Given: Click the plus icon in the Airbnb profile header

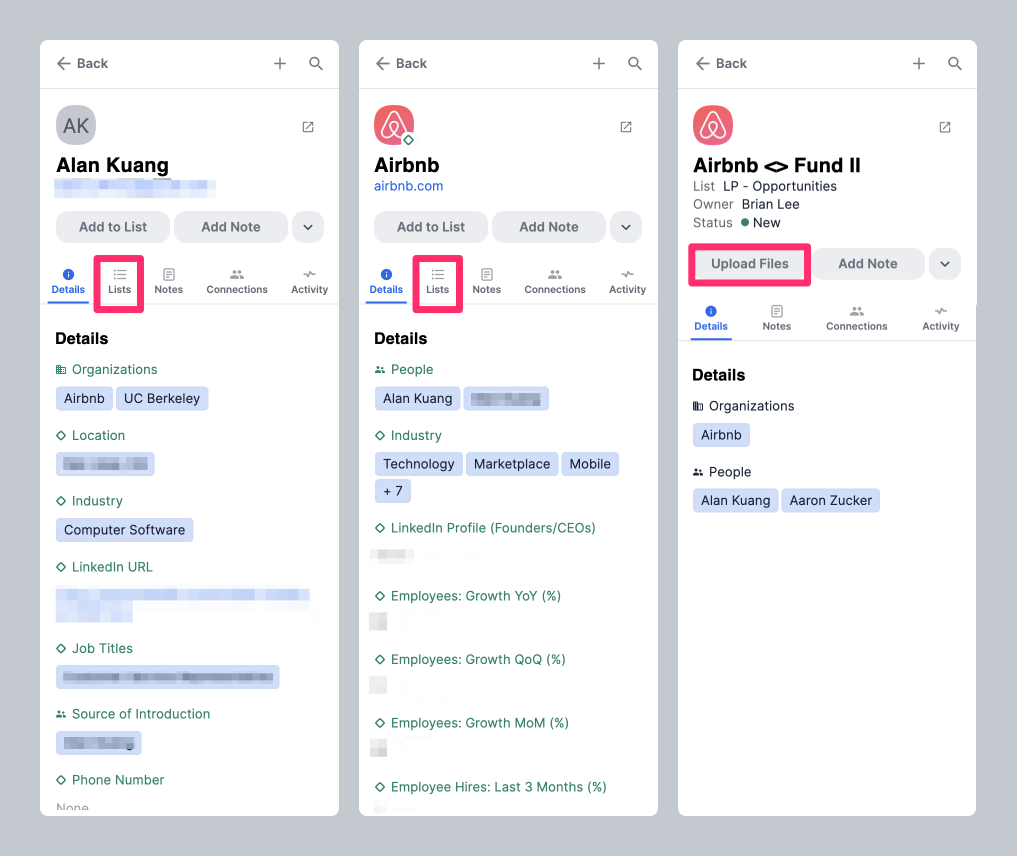Looking at the screenshot, I should [598, 63].
